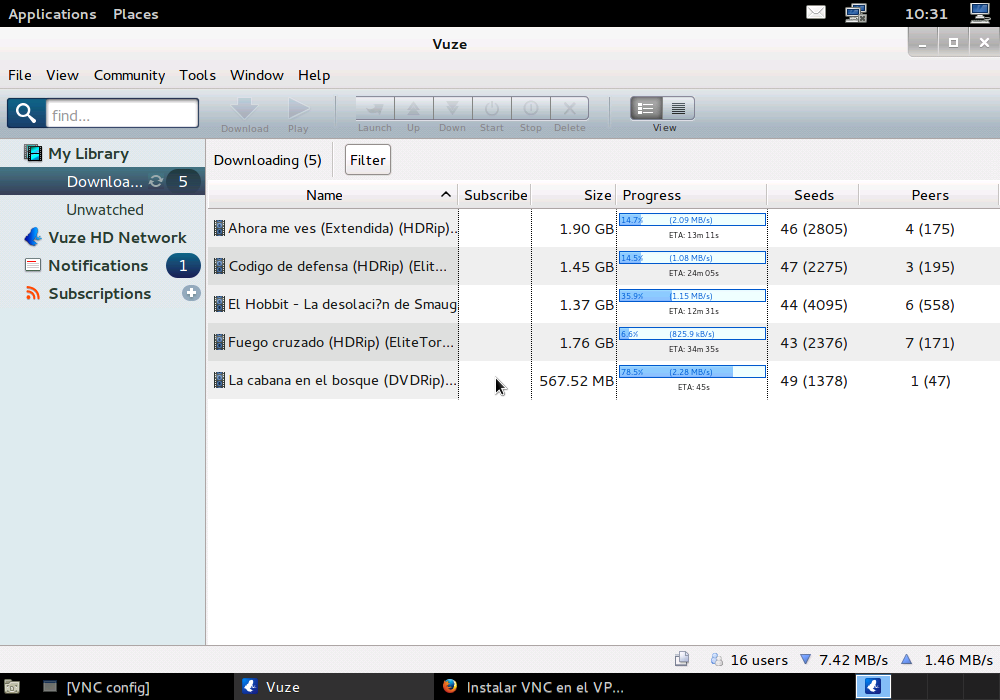
Task: Open the View menu
Action: (x=62, y=75)
